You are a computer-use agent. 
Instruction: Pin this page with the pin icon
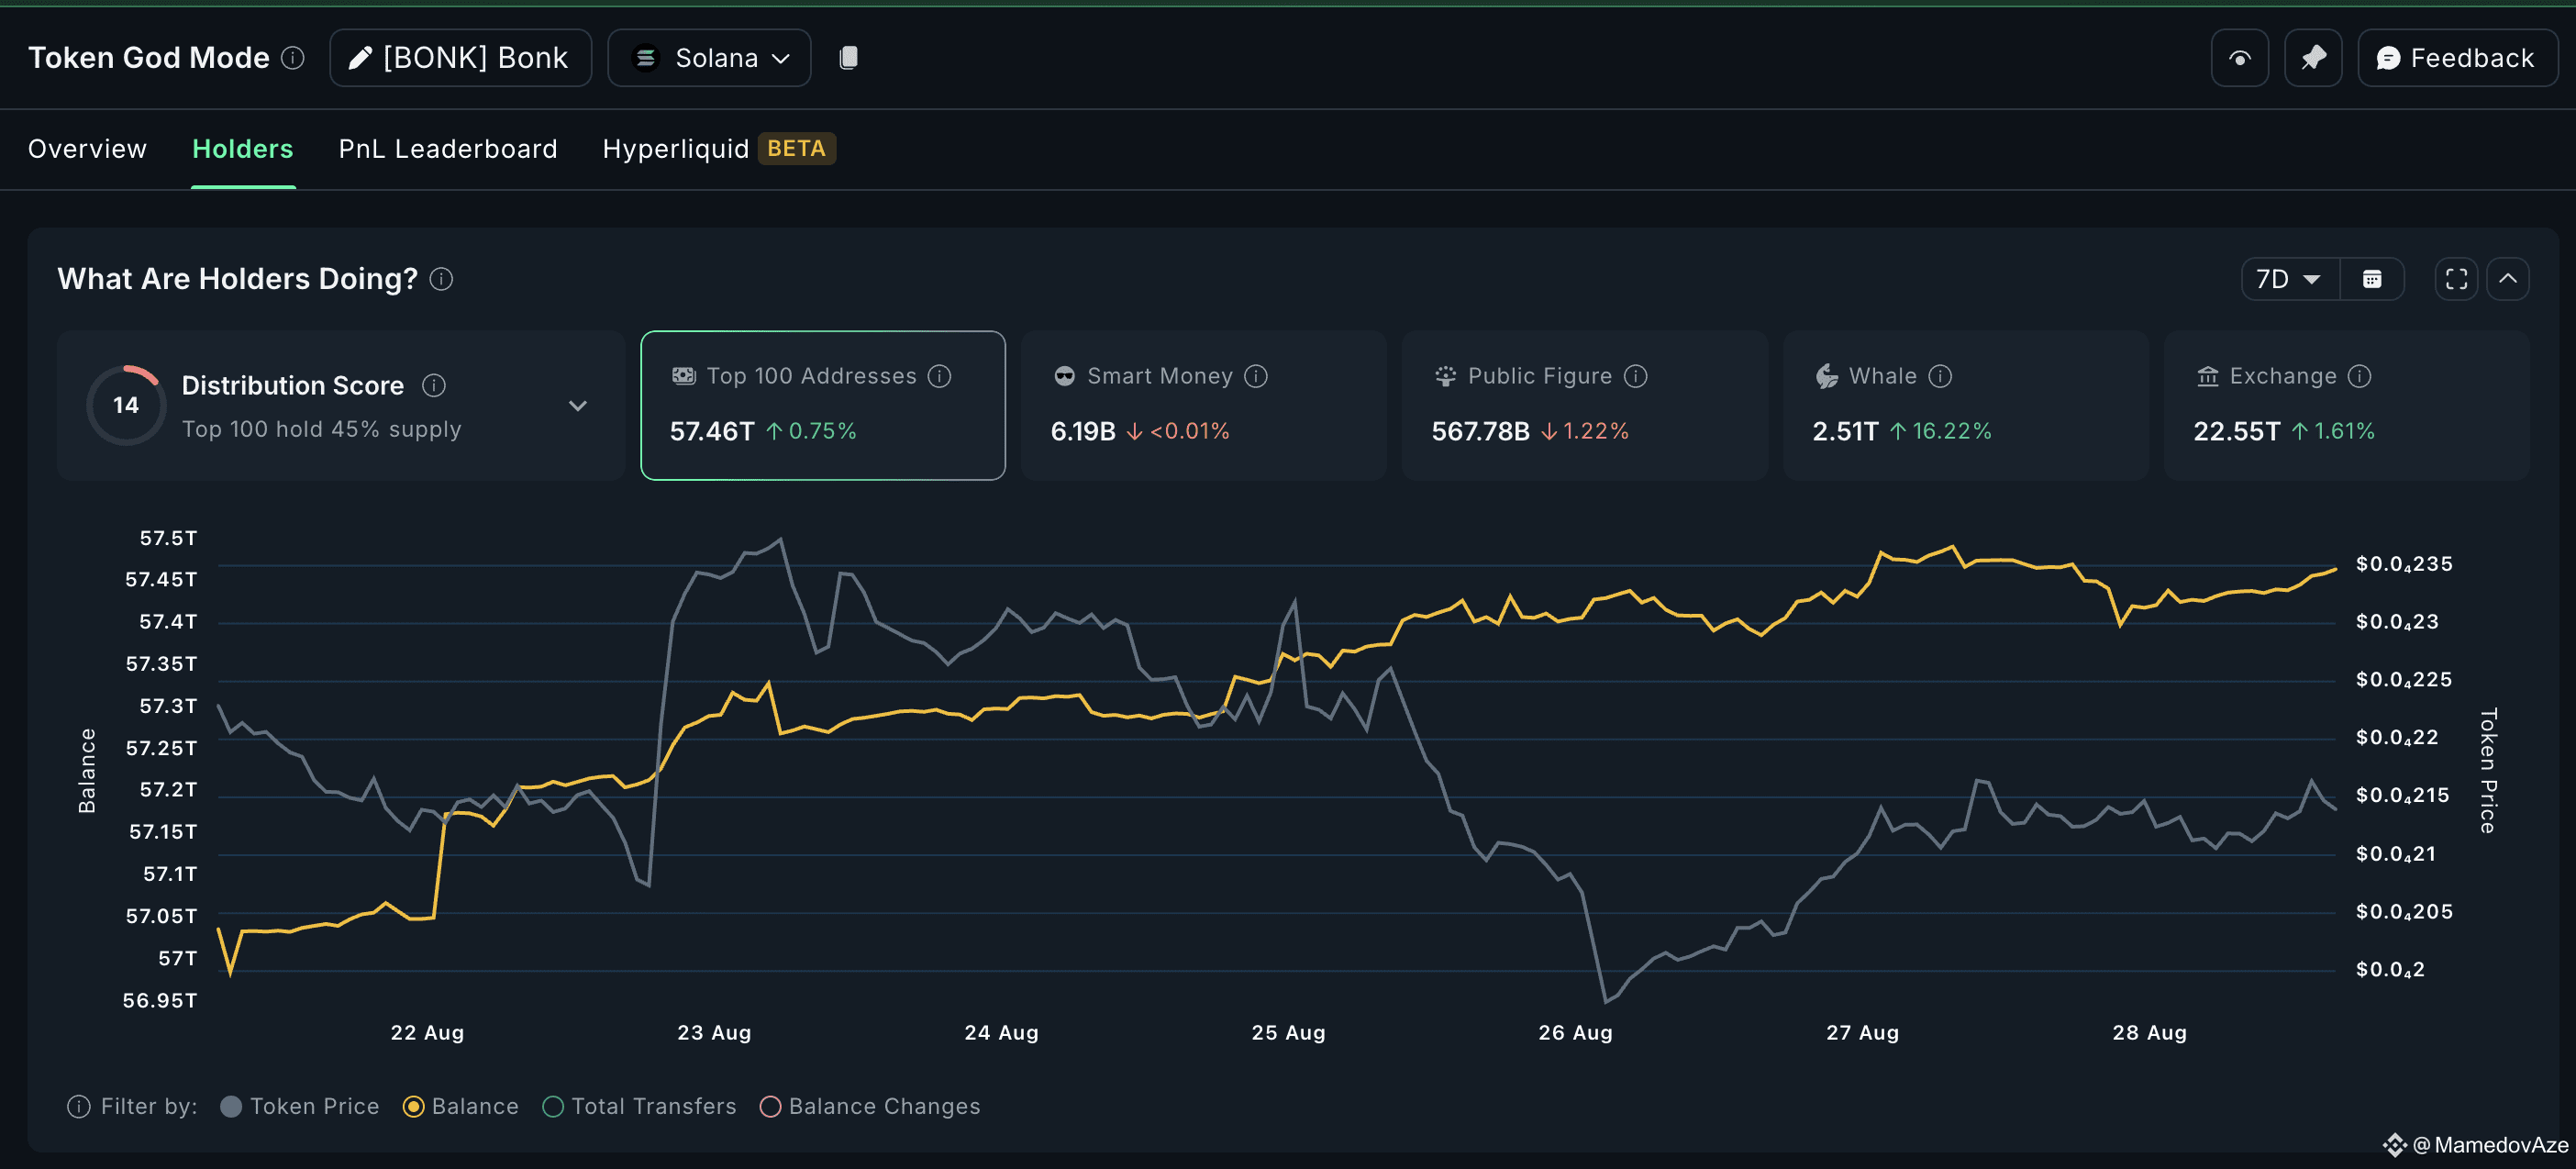(2313, 58)
